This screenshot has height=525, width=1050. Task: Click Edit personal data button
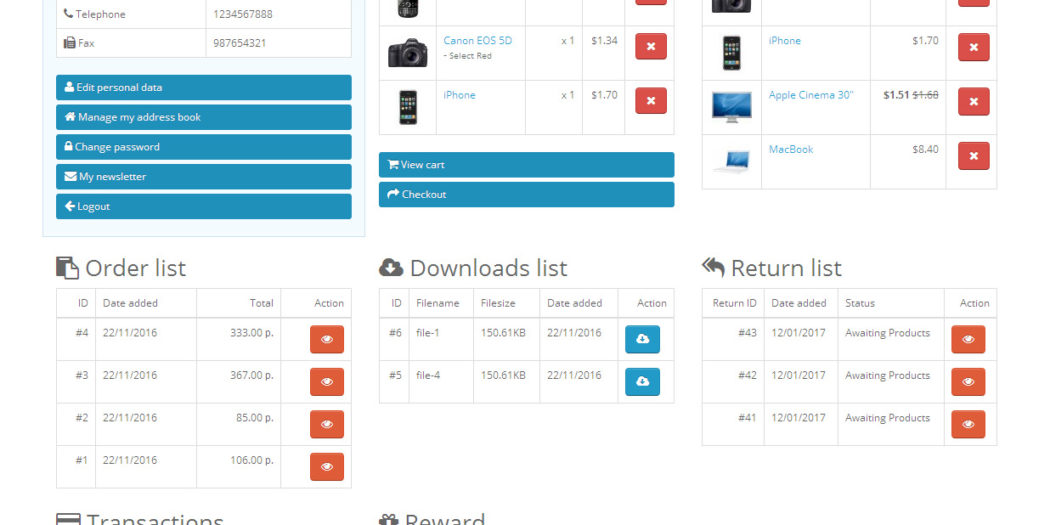(204, 88)
